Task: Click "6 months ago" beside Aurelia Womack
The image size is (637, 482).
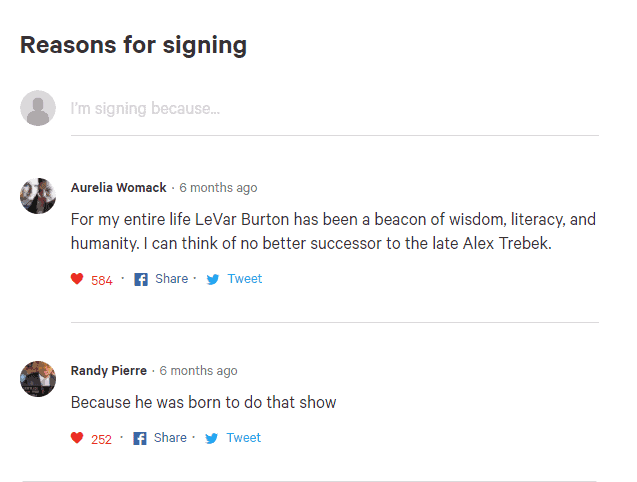Action: 219,188
